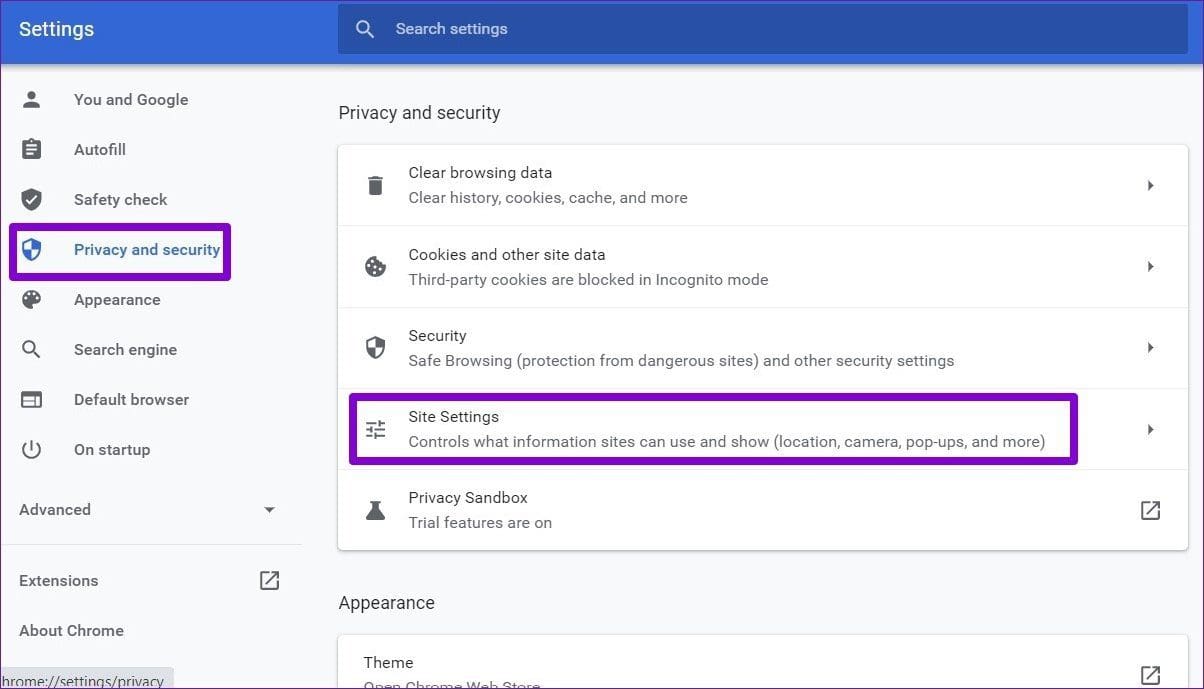Click 'Clear history, cookies, cache, and more'
Image resolution: width=1204 pixels, height=689 pixels.
point(548,197)
